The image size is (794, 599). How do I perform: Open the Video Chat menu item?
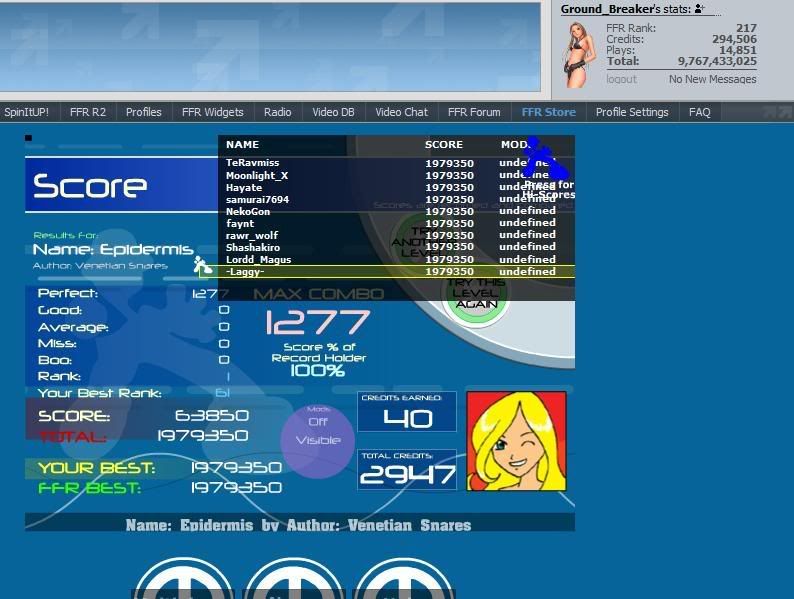[402, 112]
